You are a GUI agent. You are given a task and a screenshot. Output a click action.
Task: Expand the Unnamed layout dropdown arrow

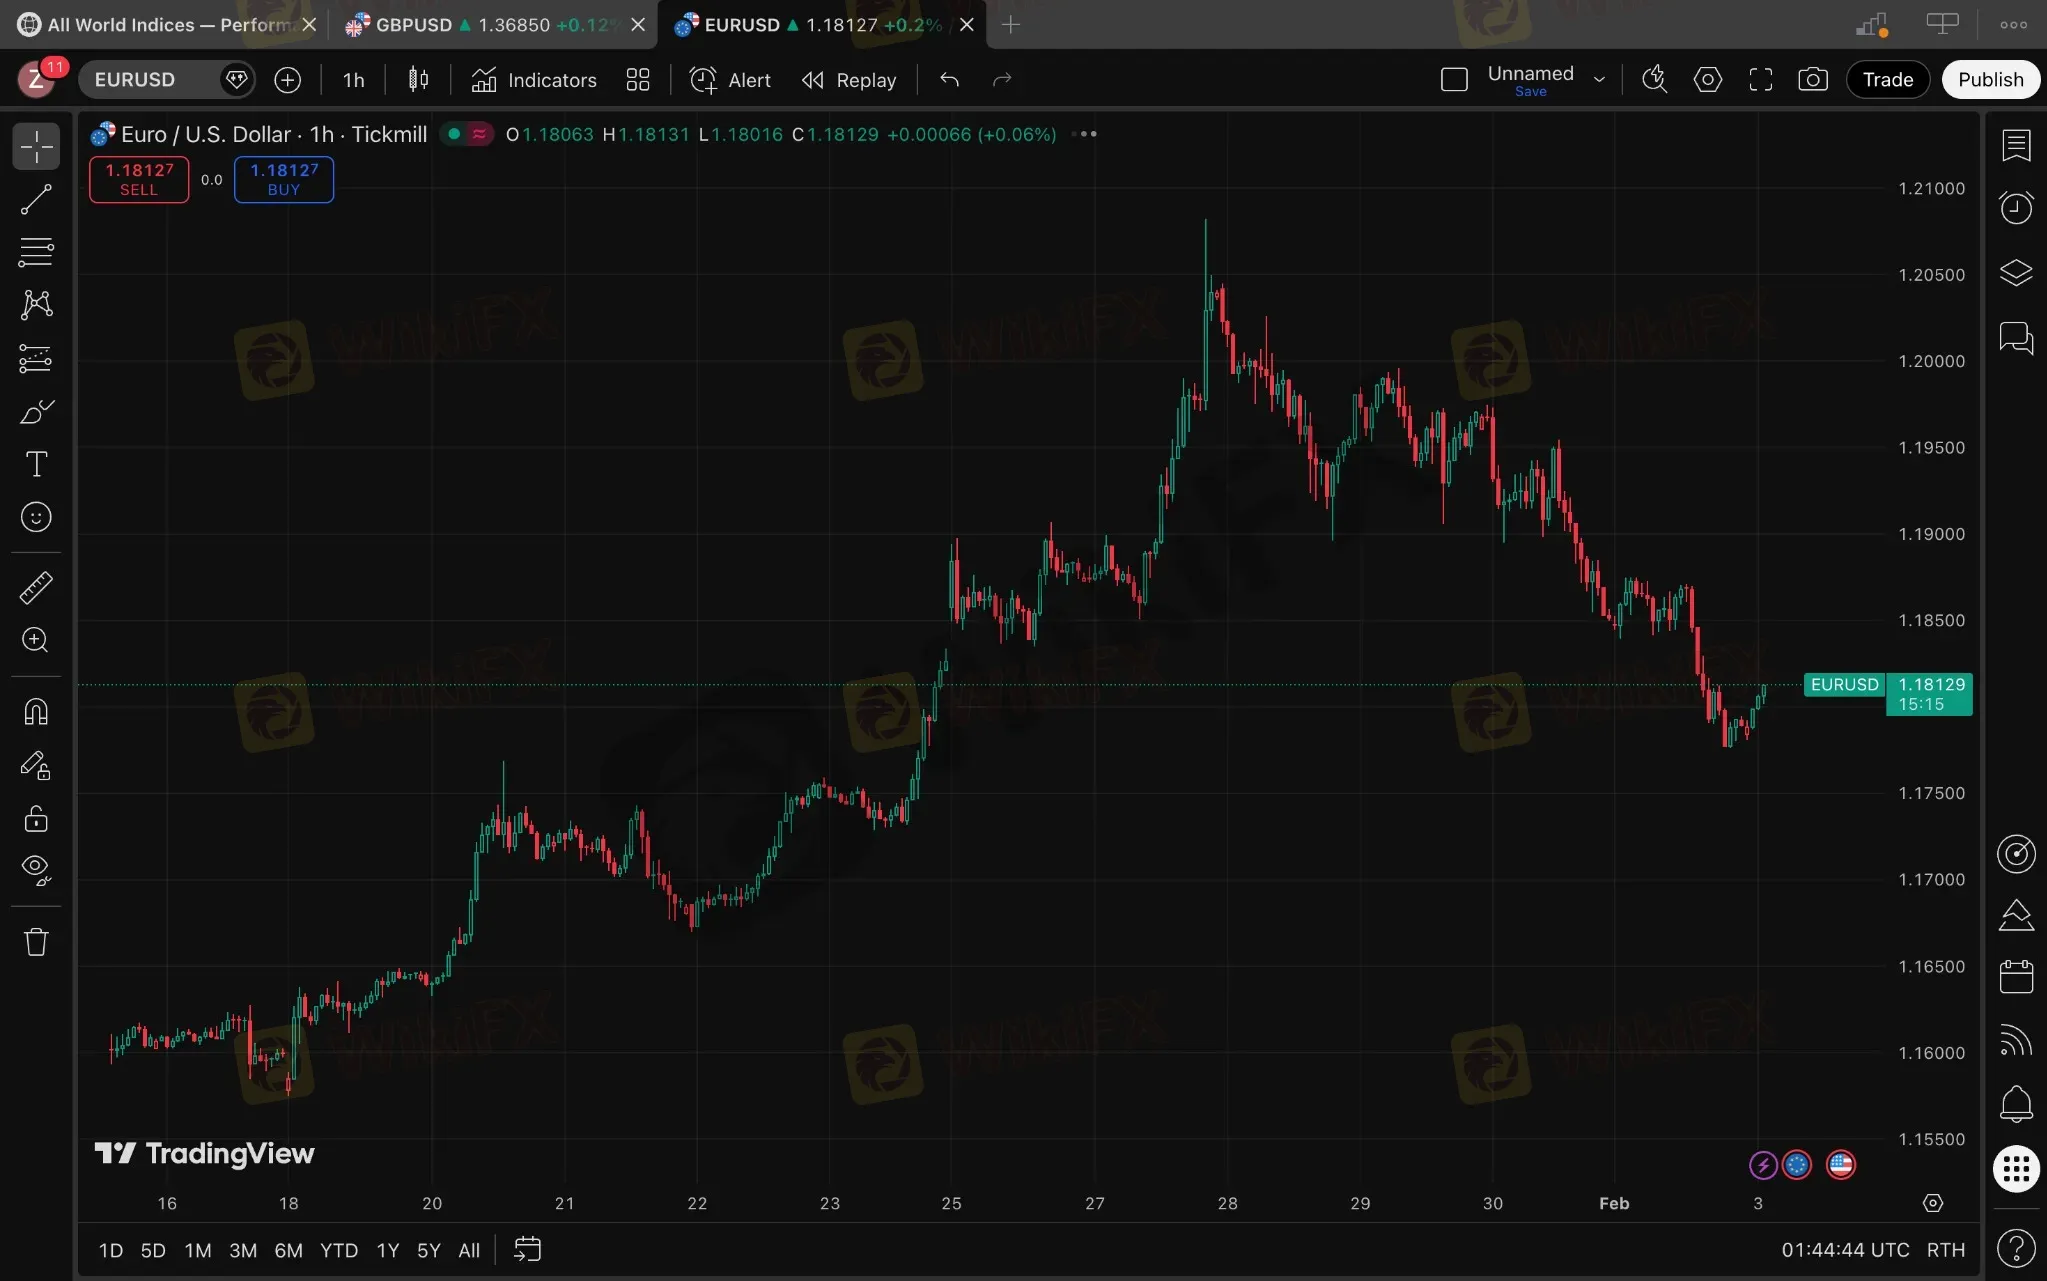(1599, 80)
